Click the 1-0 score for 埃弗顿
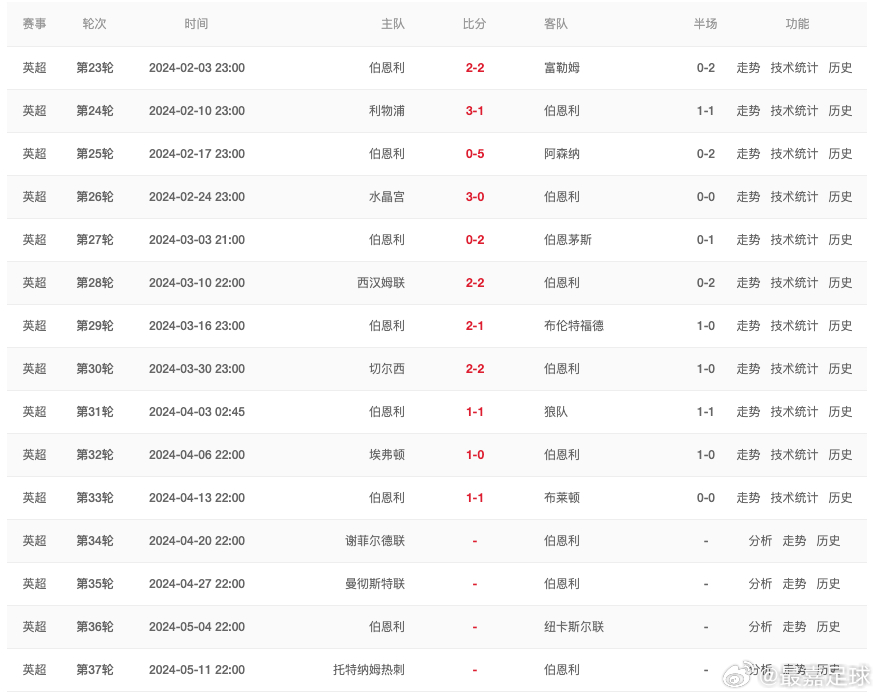Image resolution: width=880 pixels, height=696 pixels. tap(475, 455)
